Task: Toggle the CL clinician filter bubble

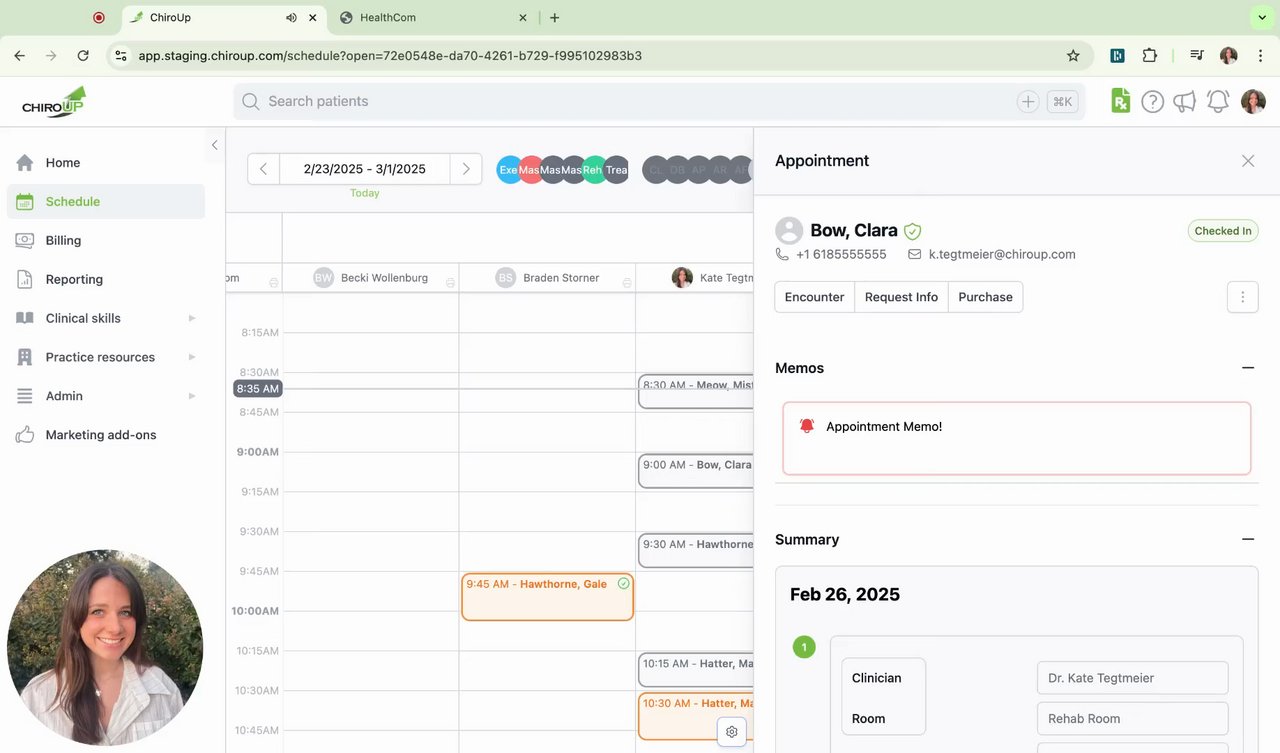Action: tap(655, 170)
